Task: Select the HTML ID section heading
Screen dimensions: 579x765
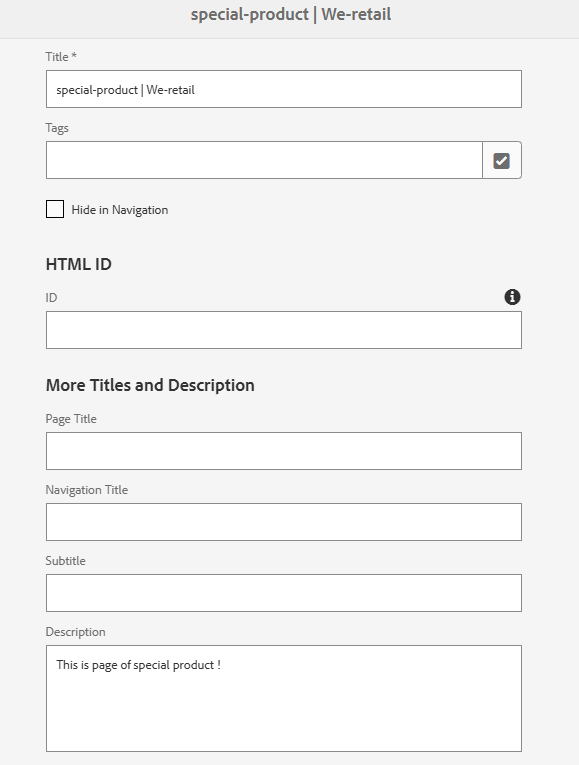Action: click(79, 264)
